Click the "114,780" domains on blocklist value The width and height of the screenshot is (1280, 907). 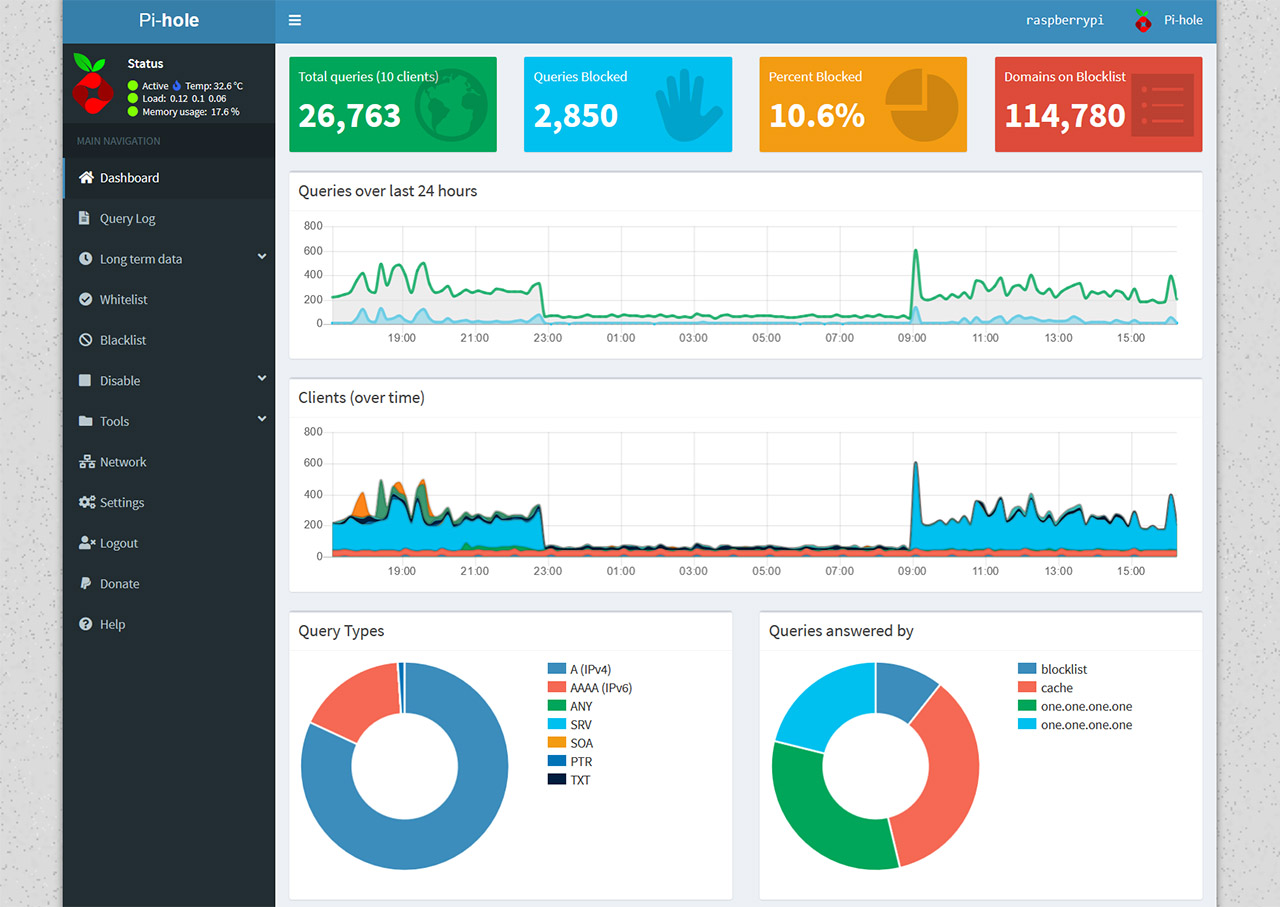(x=1065, y=116)
